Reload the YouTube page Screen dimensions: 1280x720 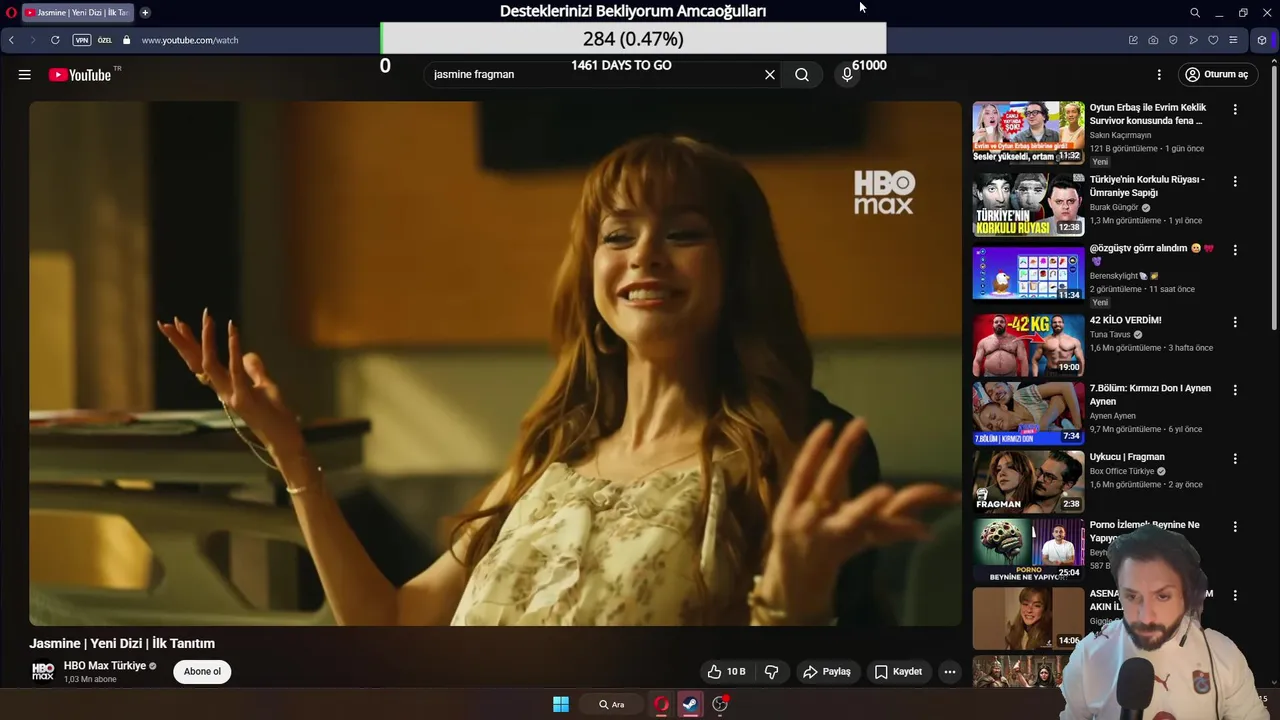click(x=55, y=40)
